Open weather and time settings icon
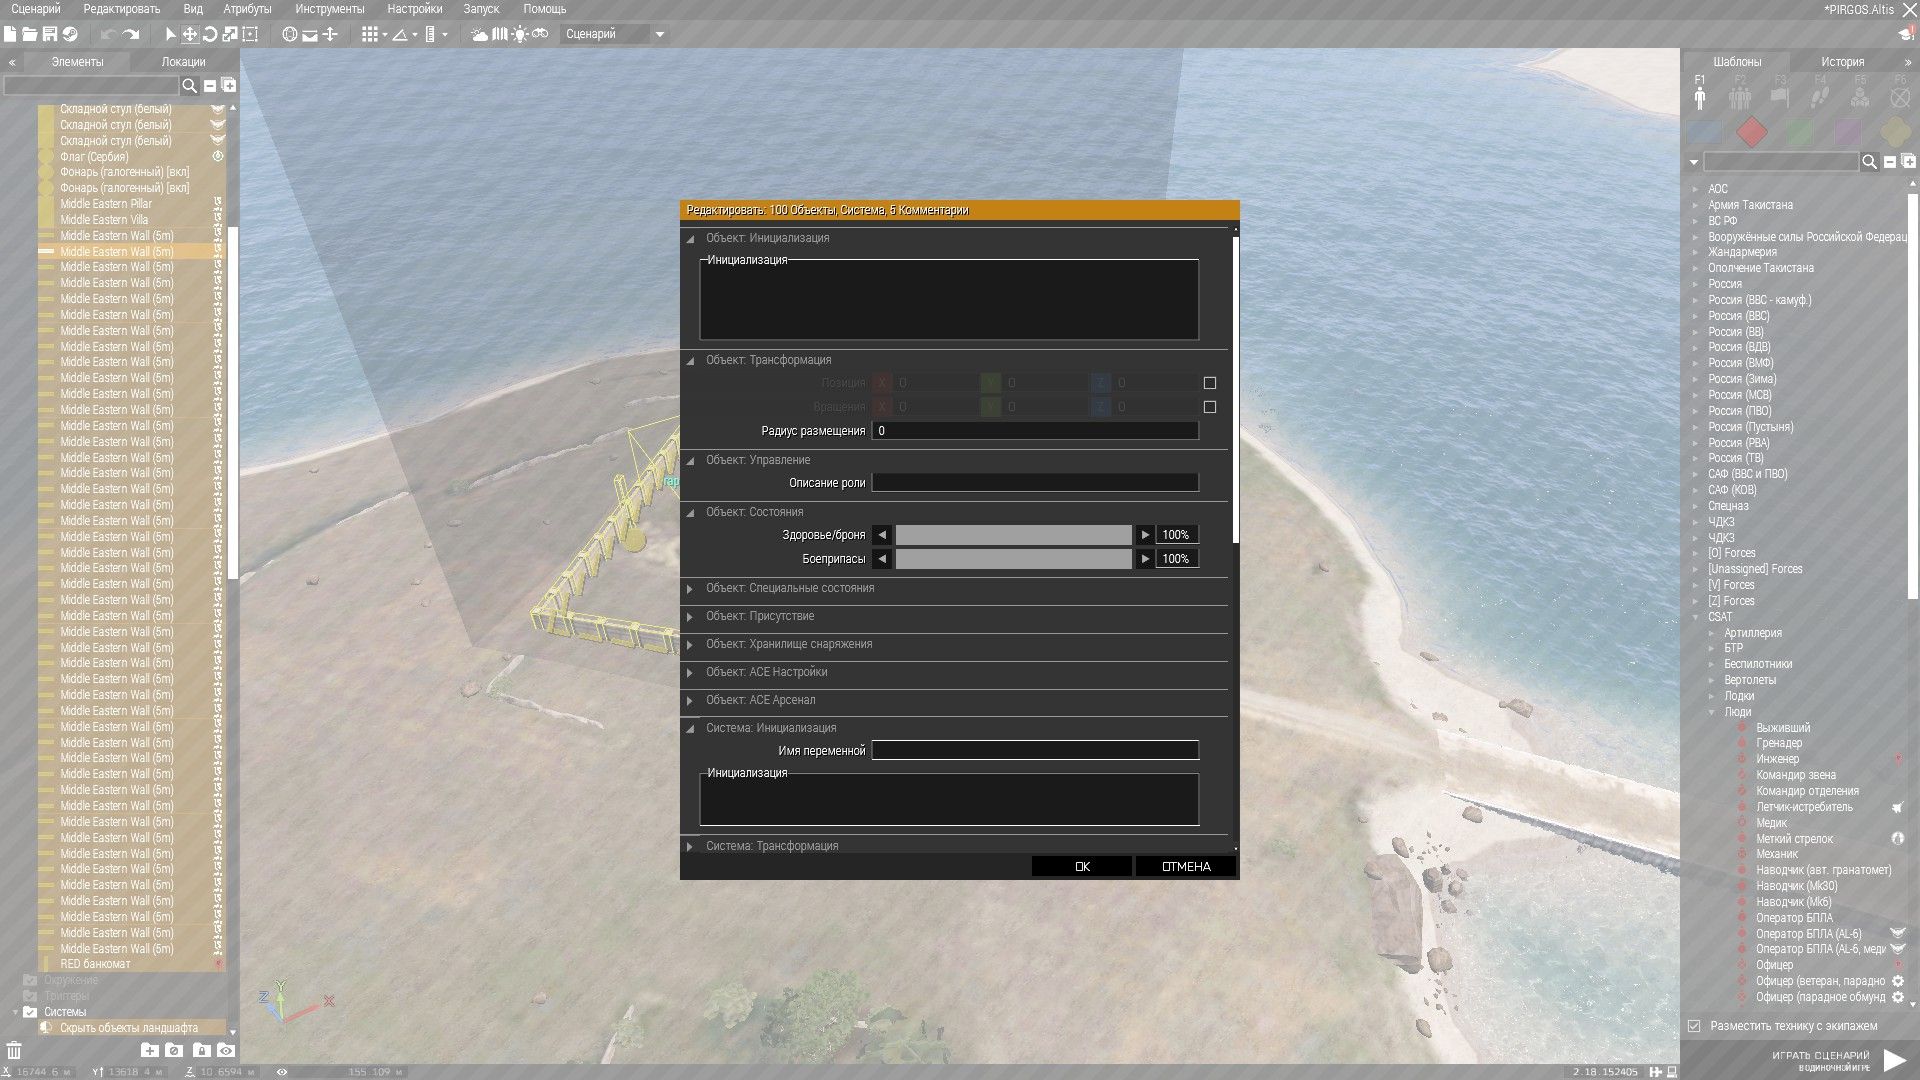Screen dimensions: 1920x1080 pos(480,34)
